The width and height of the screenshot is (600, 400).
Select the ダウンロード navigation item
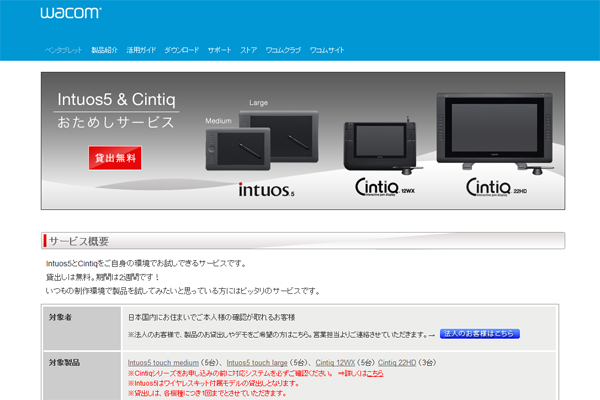182,50
